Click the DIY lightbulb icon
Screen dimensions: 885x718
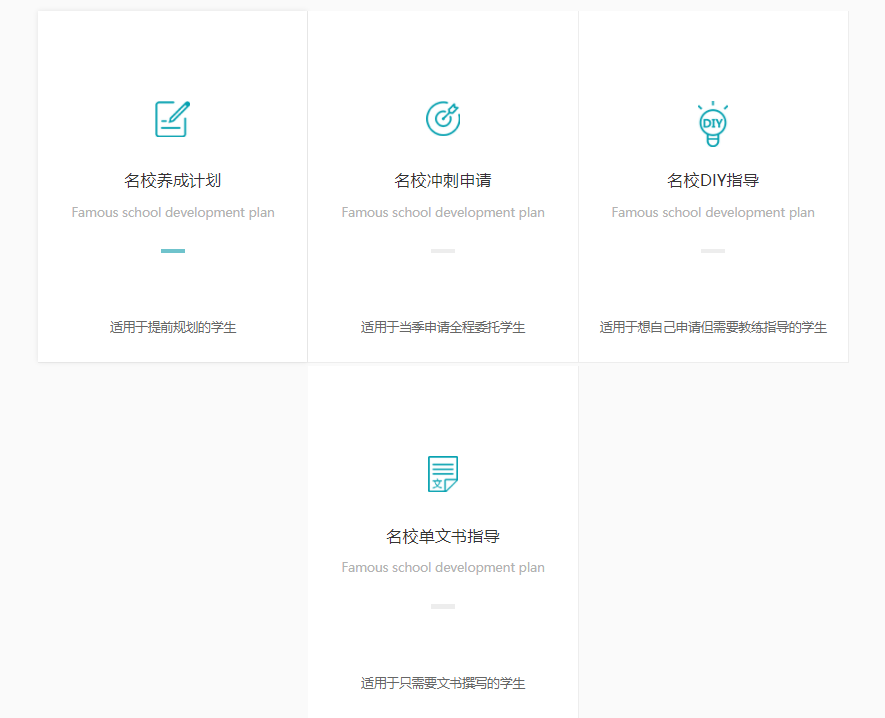coord(712,121)
